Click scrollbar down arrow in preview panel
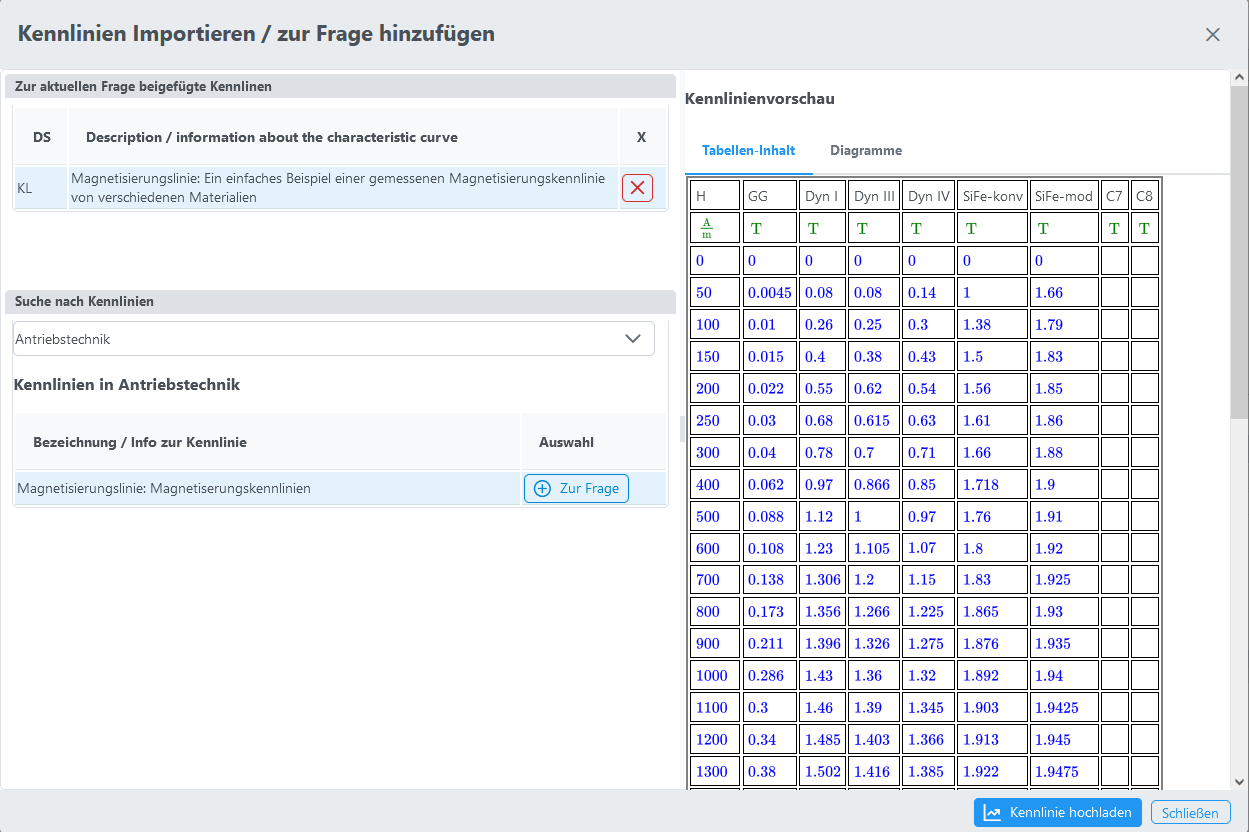The width and height of the screenshot is (1249, 832). point(1240,782)
